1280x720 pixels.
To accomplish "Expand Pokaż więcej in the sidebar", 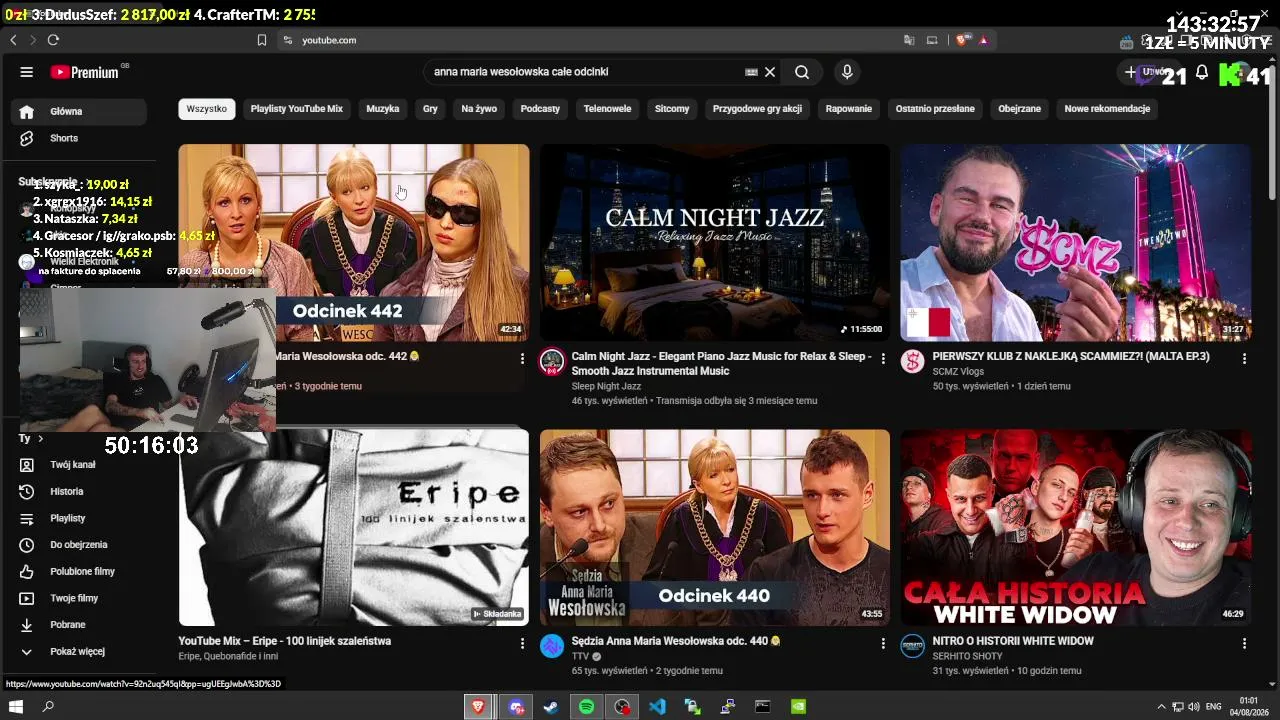I will point(80,651).
